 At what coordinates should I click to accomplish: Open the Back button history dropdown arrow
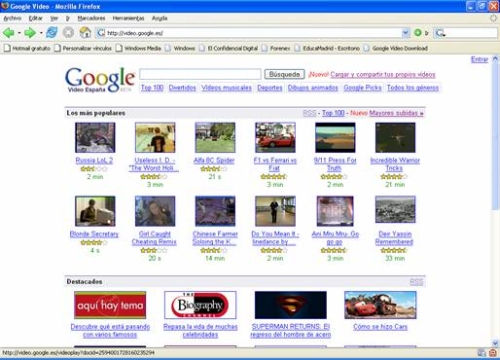[x=19, y=33]
